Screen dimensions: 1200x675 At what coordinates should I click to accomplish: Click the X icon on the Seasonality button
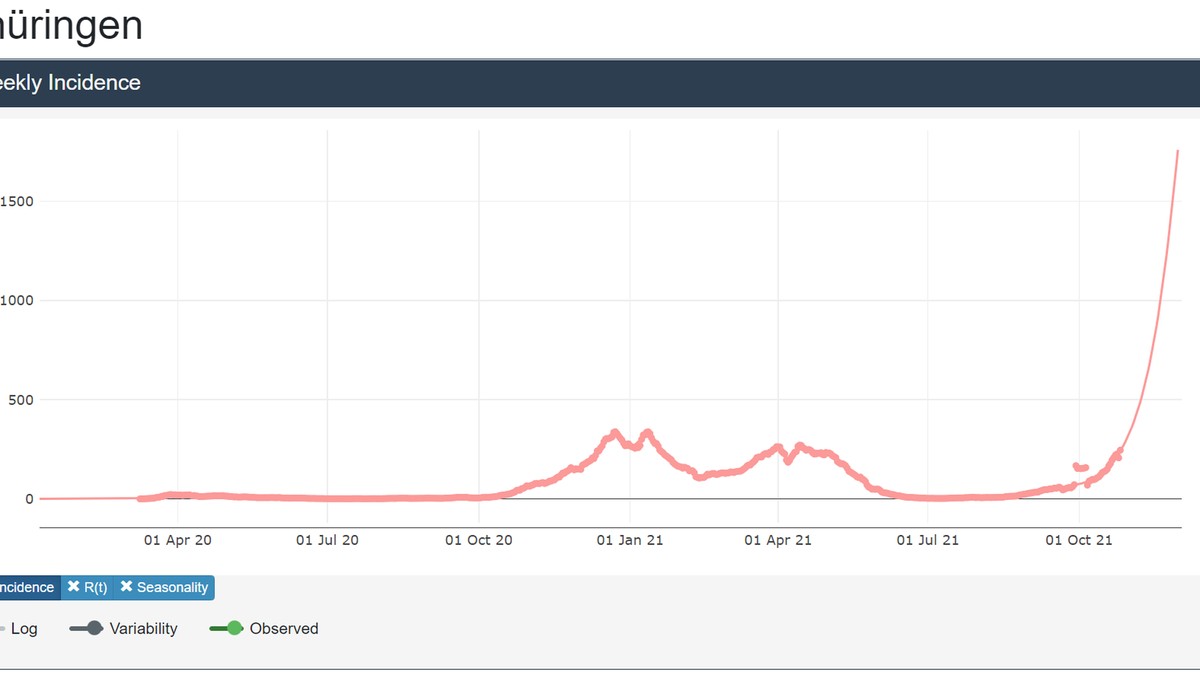126,587
